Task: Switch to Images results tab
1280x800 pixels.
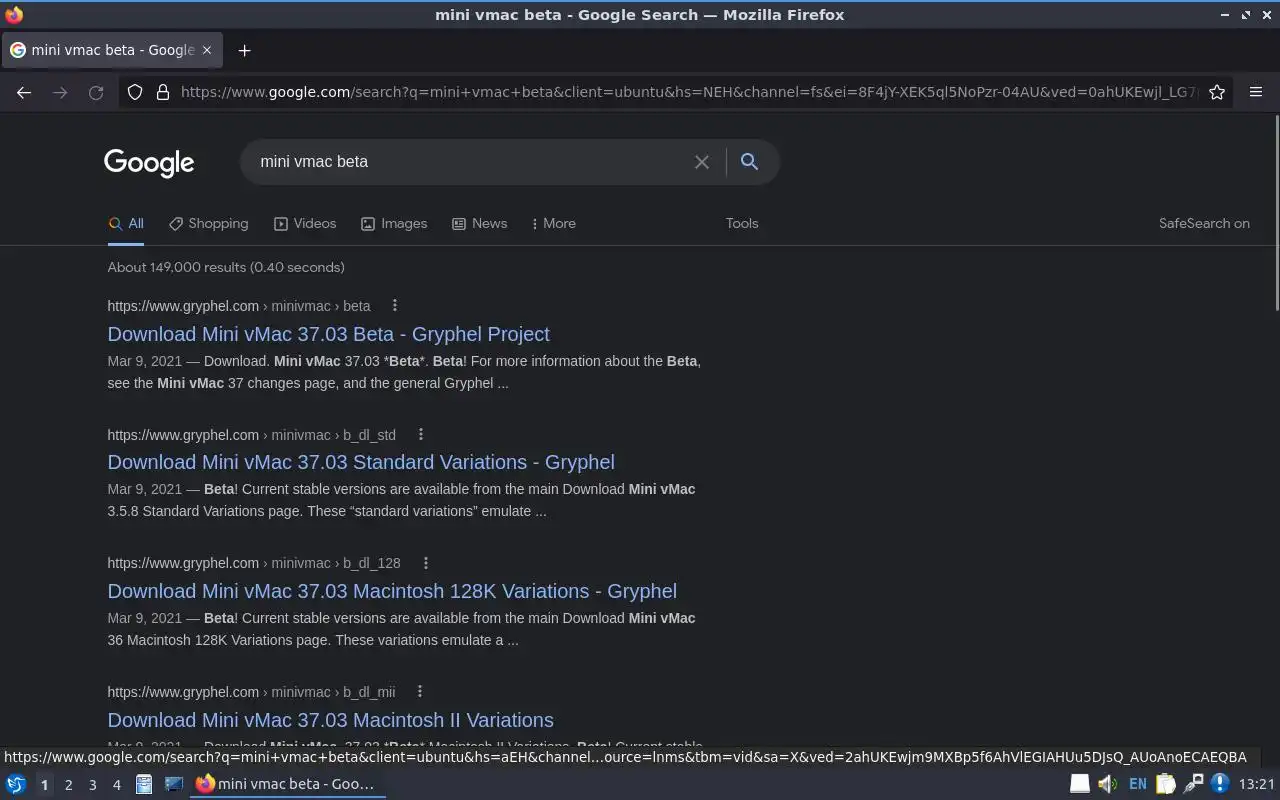Action: (x=394, y=224)
